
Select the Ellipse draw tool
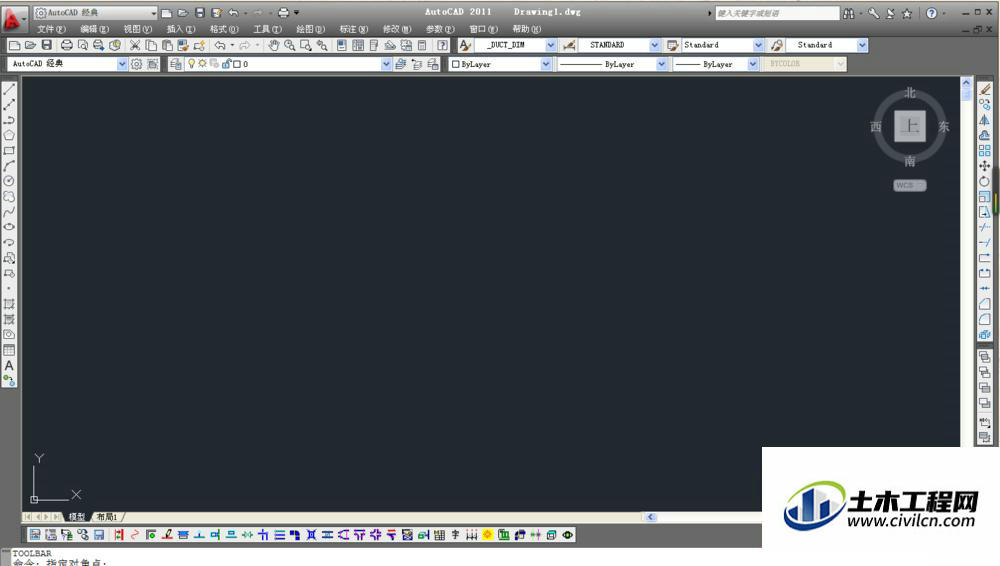(x=9, y=227)
